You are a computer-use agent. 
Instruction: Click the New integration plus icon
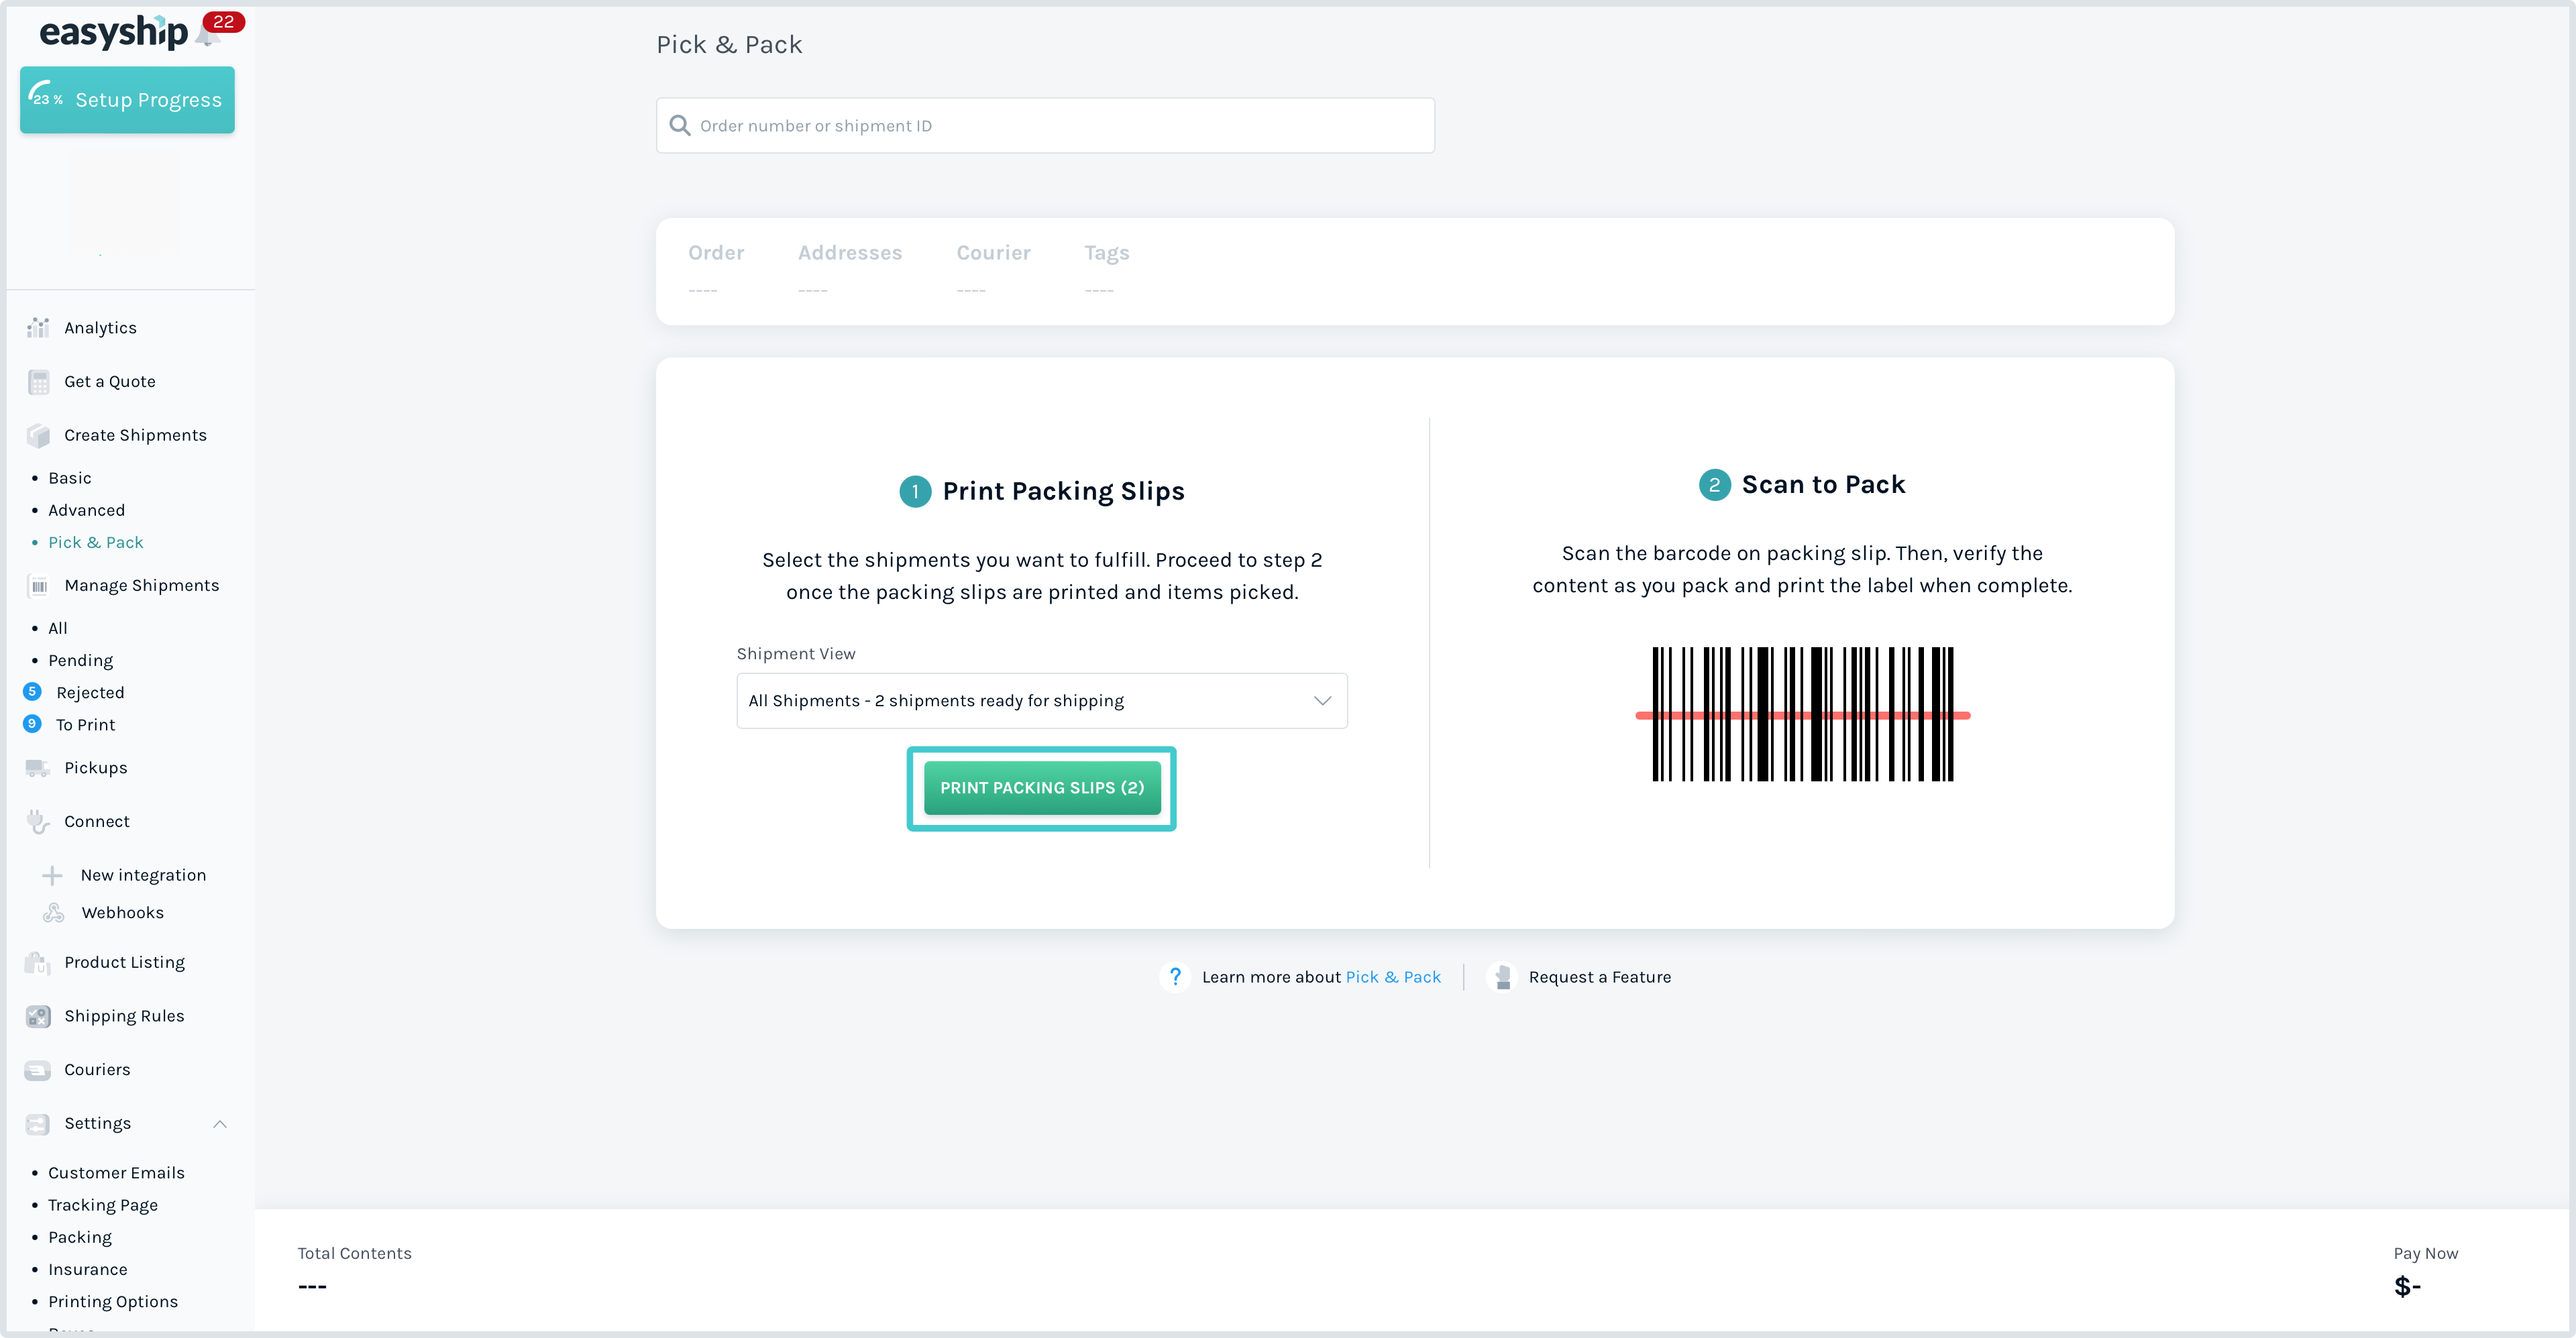52,876
